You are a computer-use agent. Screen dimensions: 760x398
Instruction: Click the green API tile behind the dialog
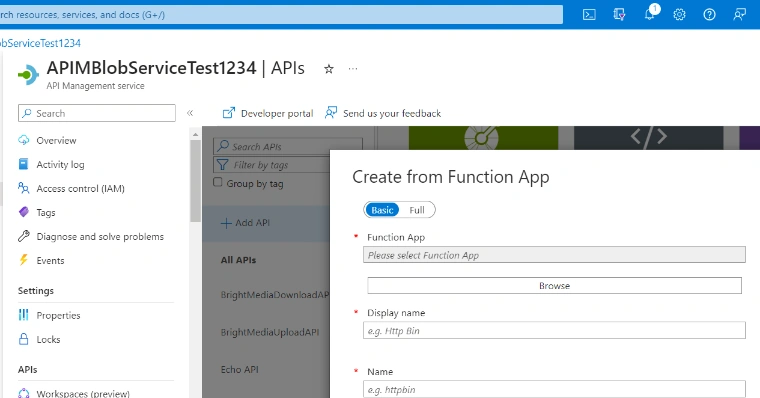(x=483, y=138)
